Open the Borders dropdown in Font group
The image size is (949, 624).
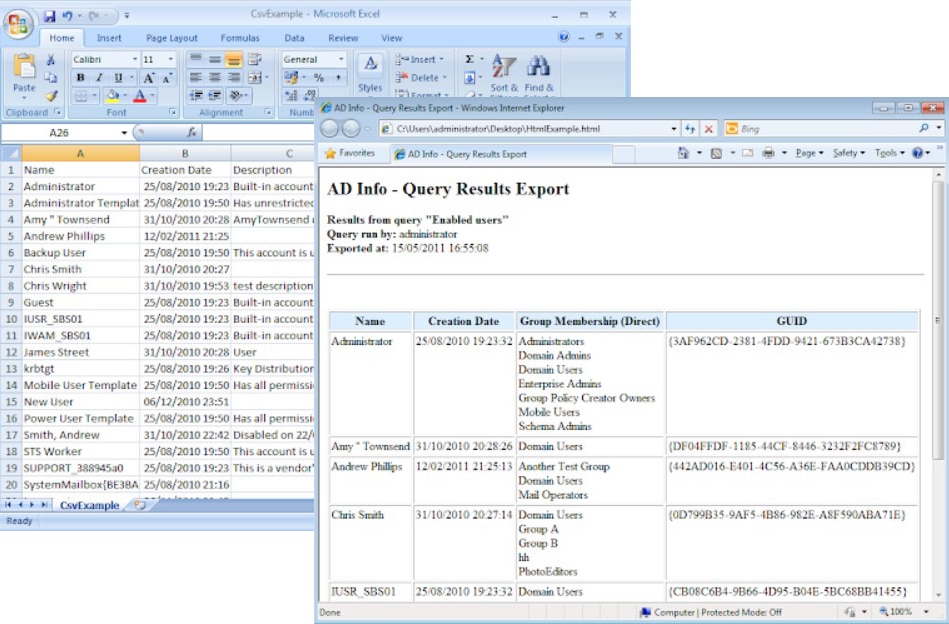pos(94,96)
